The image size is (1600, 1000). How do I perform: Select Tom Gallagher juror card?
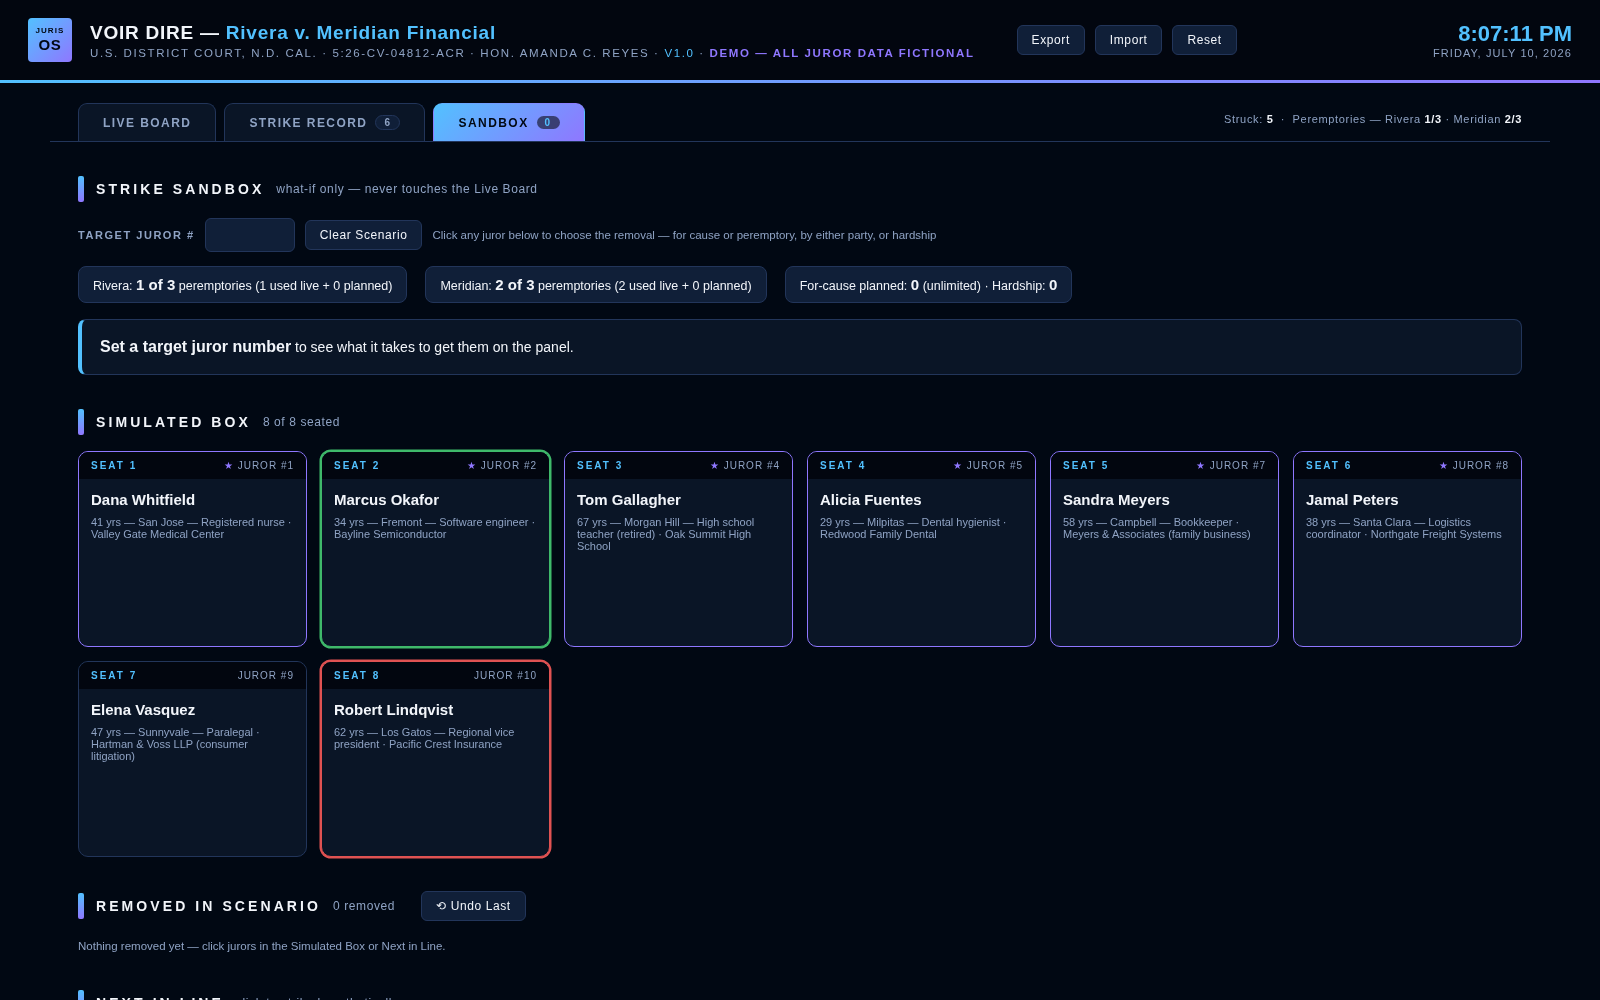(678, 549)
